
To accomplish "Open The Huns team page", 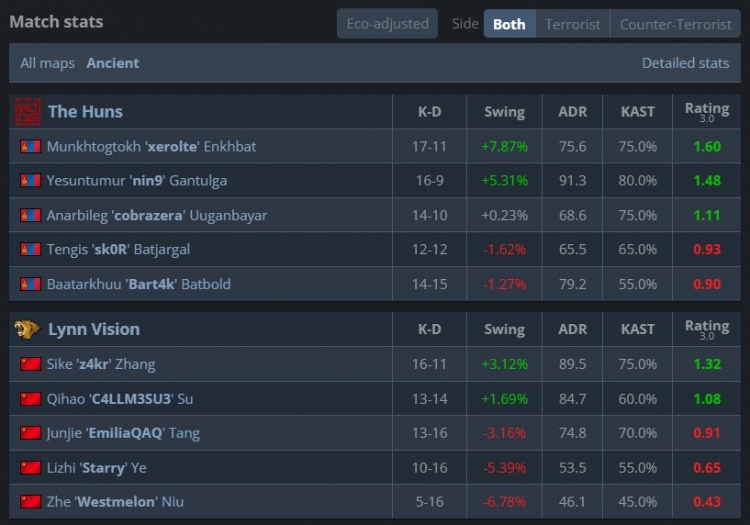I will click(x=85, y=111).
